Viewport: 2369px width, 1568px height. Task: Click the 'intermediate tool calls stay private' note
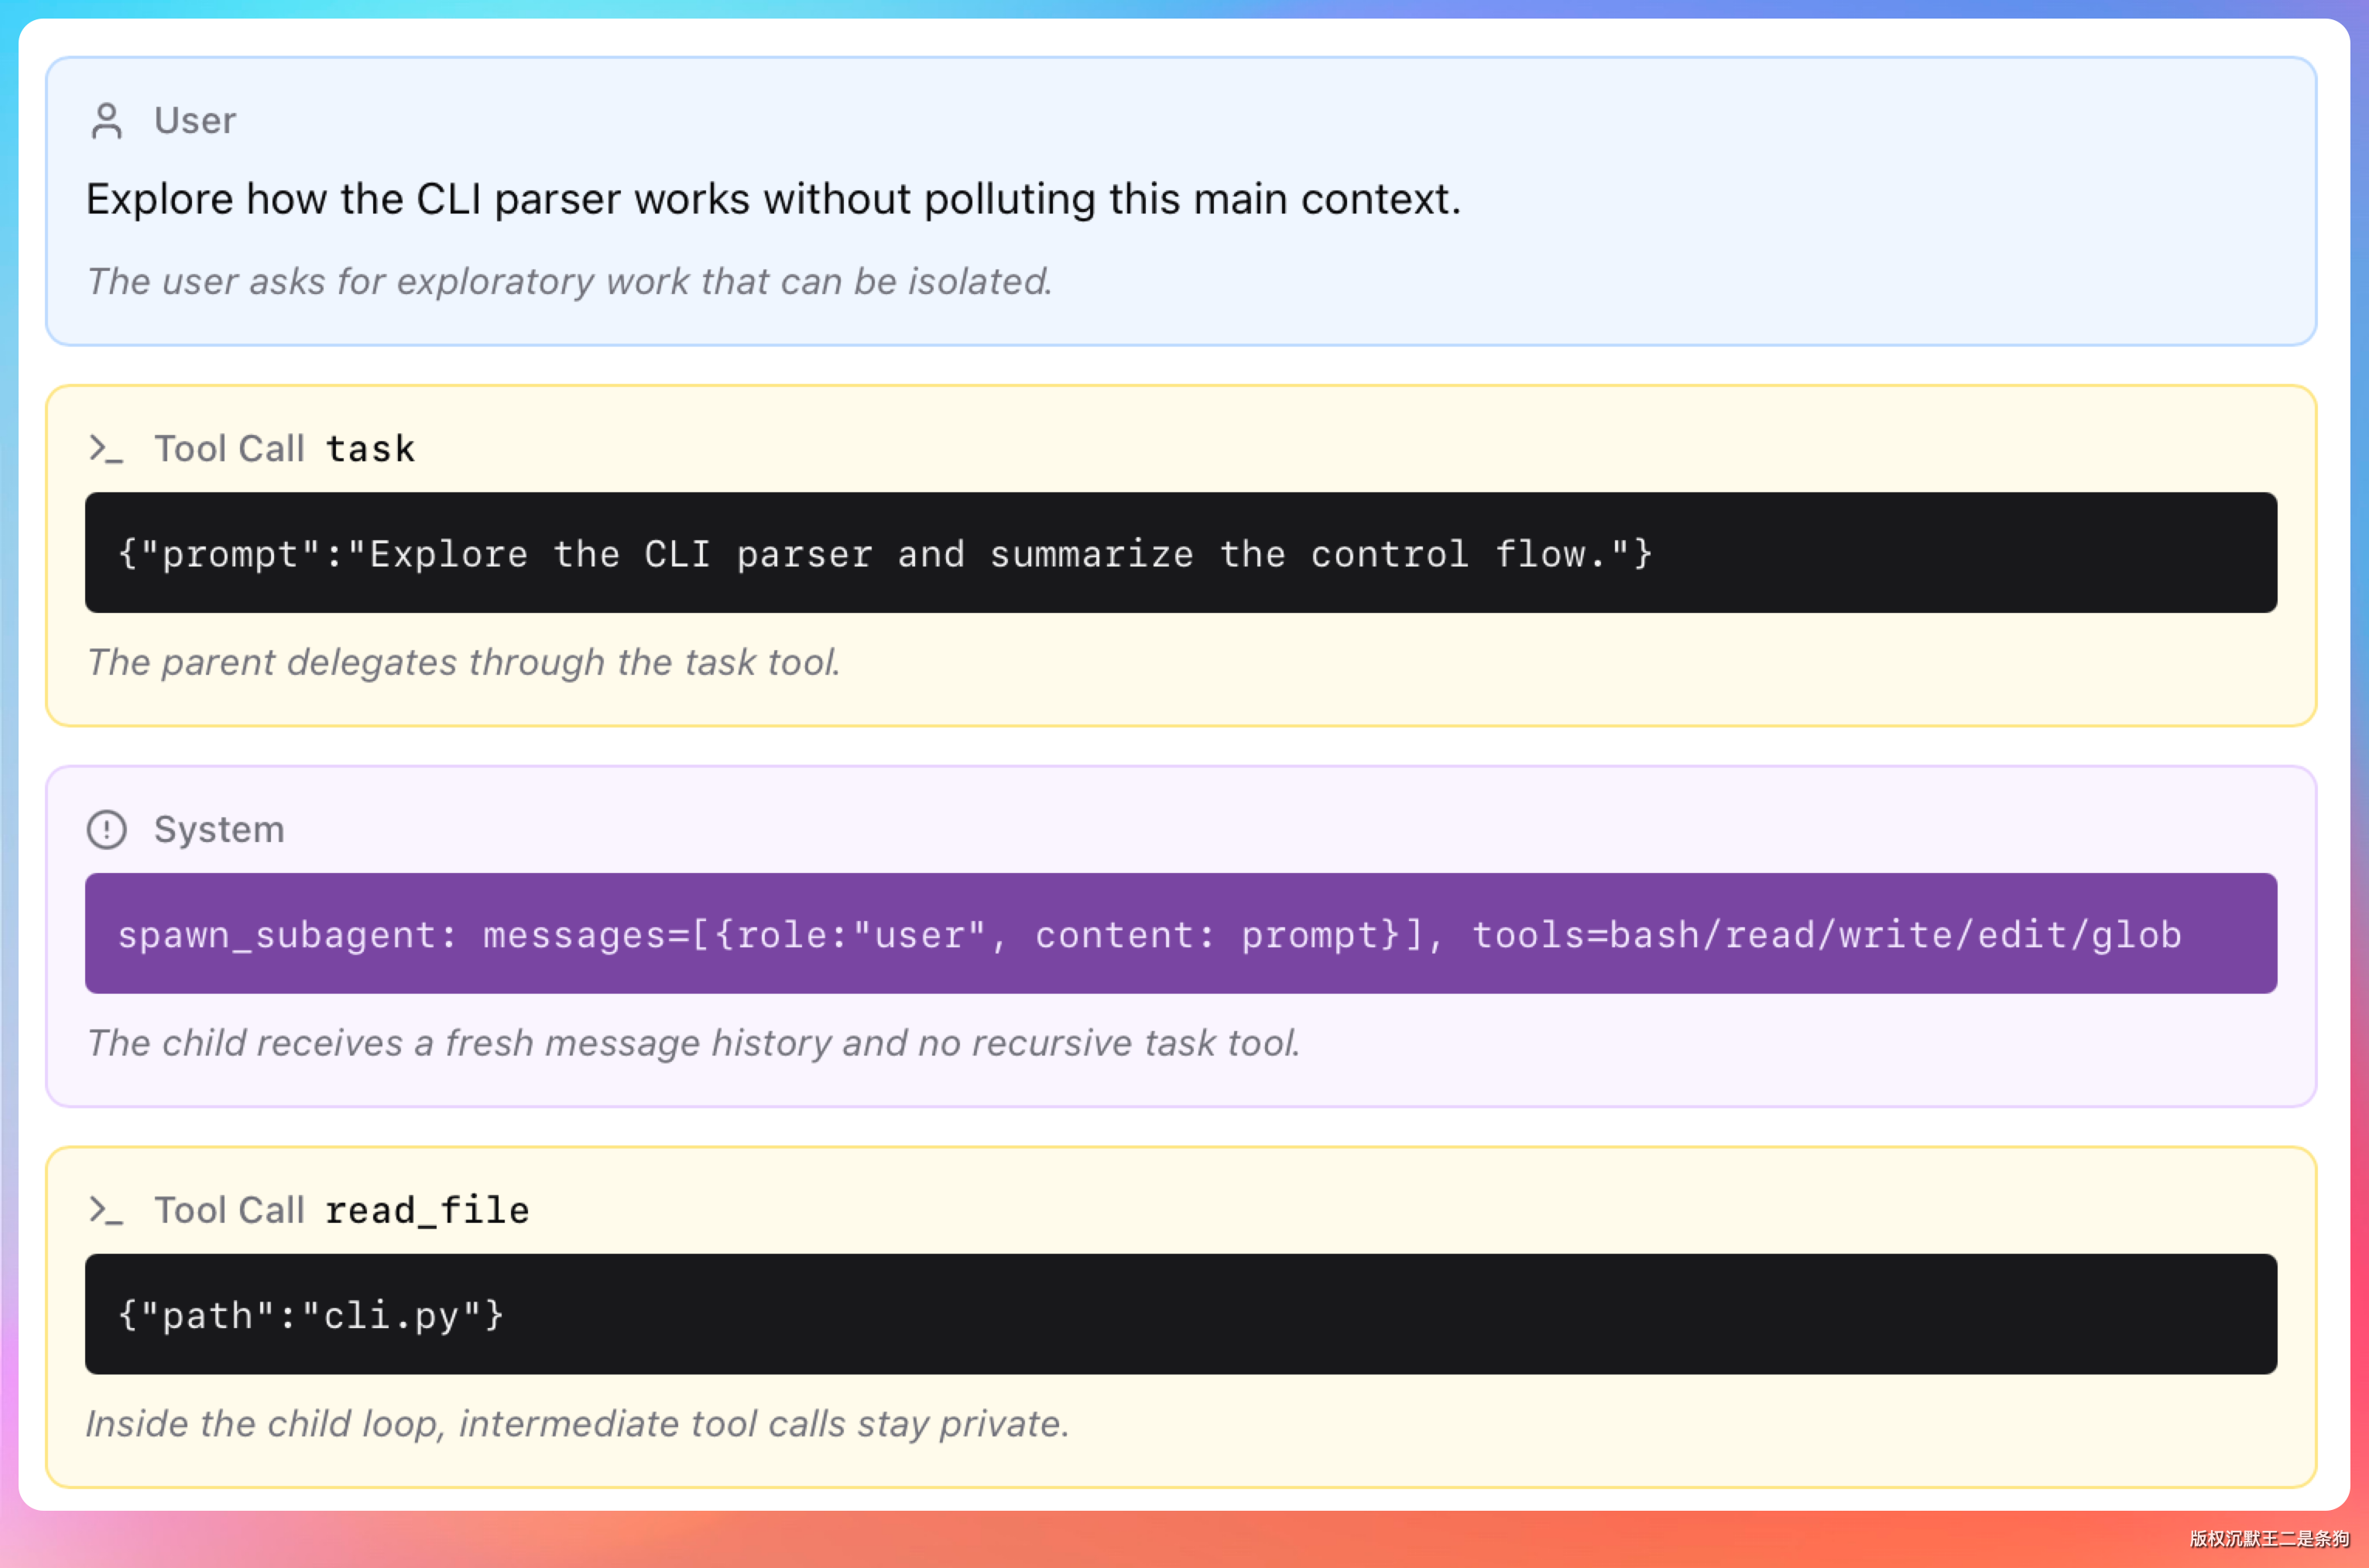[577, 1423]
